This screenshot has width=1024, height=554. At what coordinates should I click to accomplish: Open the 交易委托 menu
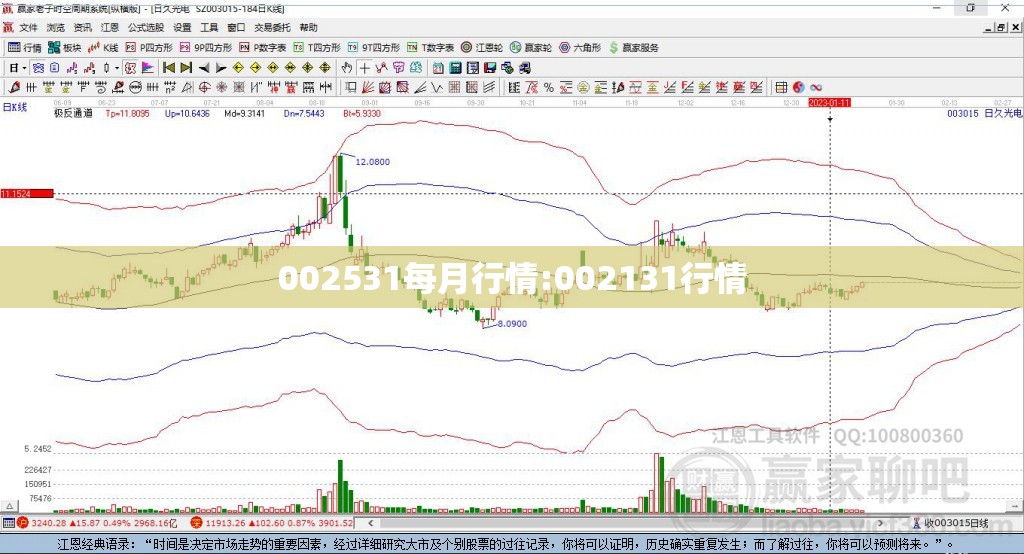point(272,27)
